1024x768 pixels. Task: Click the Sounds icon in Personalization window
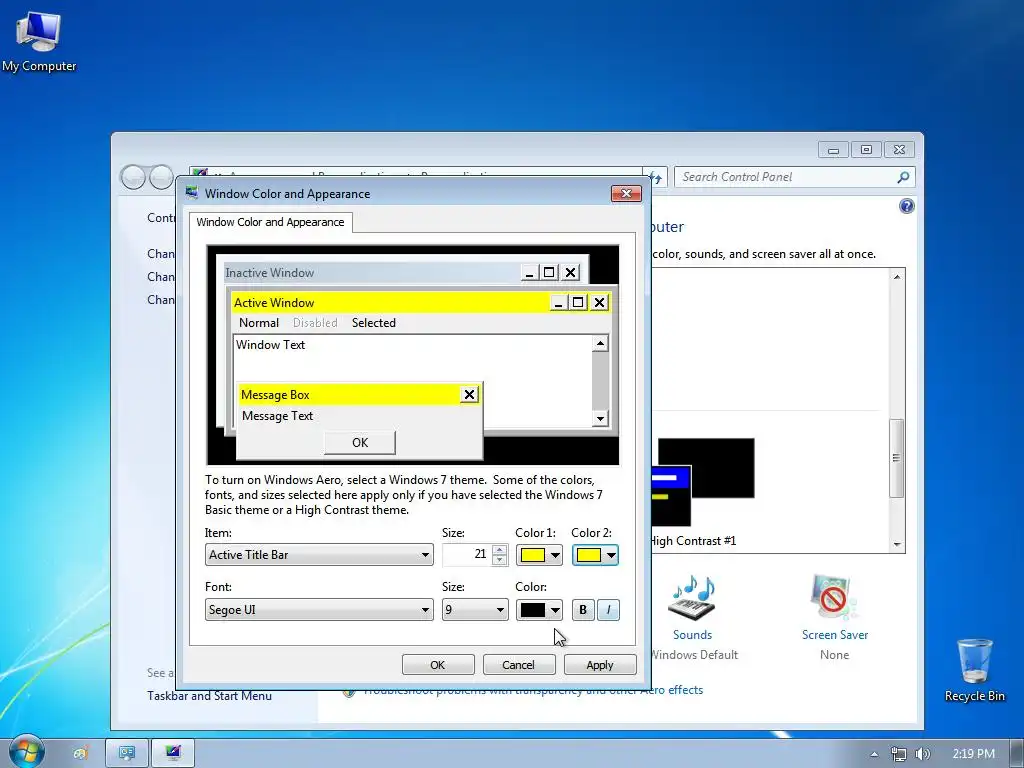[693, 598]
